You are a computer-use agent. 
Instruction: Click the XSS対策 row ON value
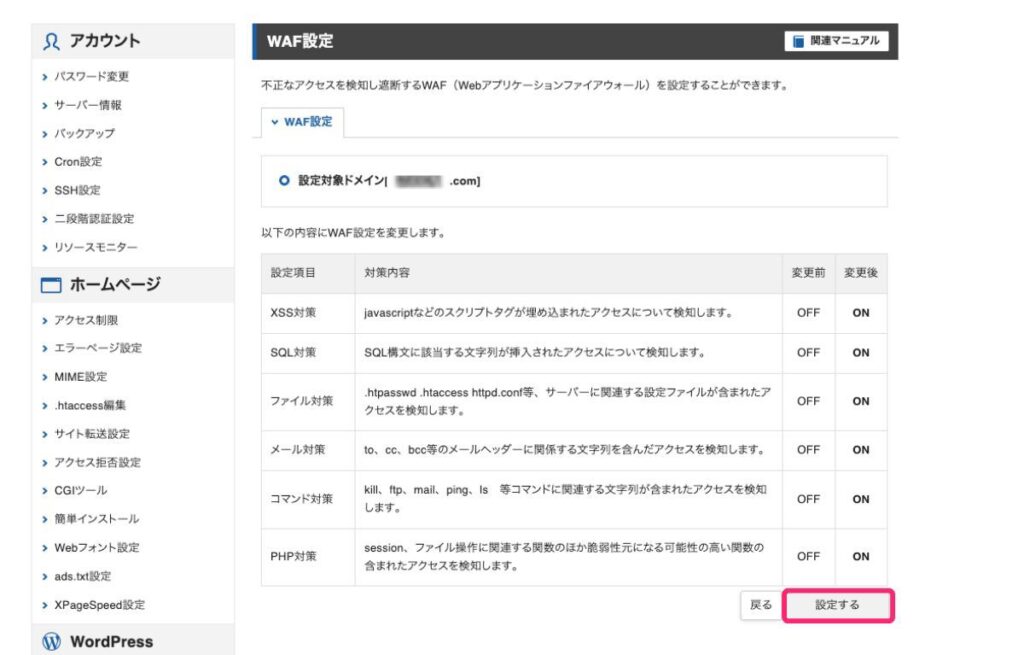(x=860, y=313)
